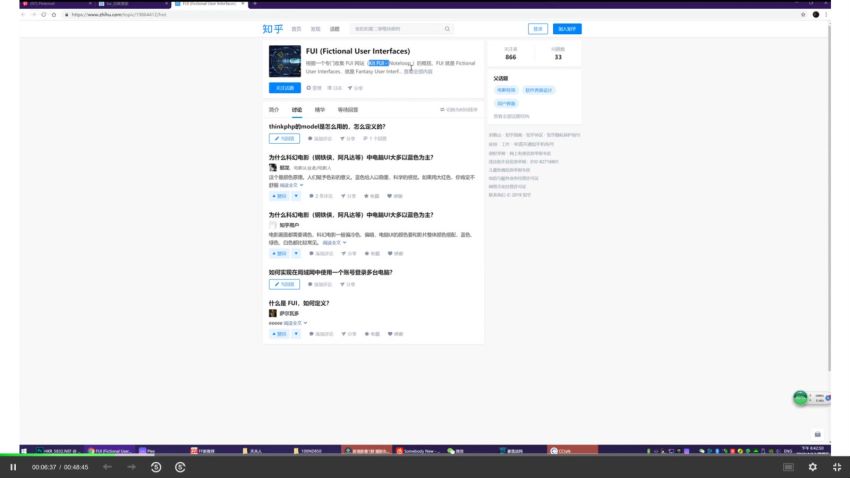The width and height of the screenshot is (850, 478).
Task: Upvote the 什么是 FUI answer
Action: point(280,334)
